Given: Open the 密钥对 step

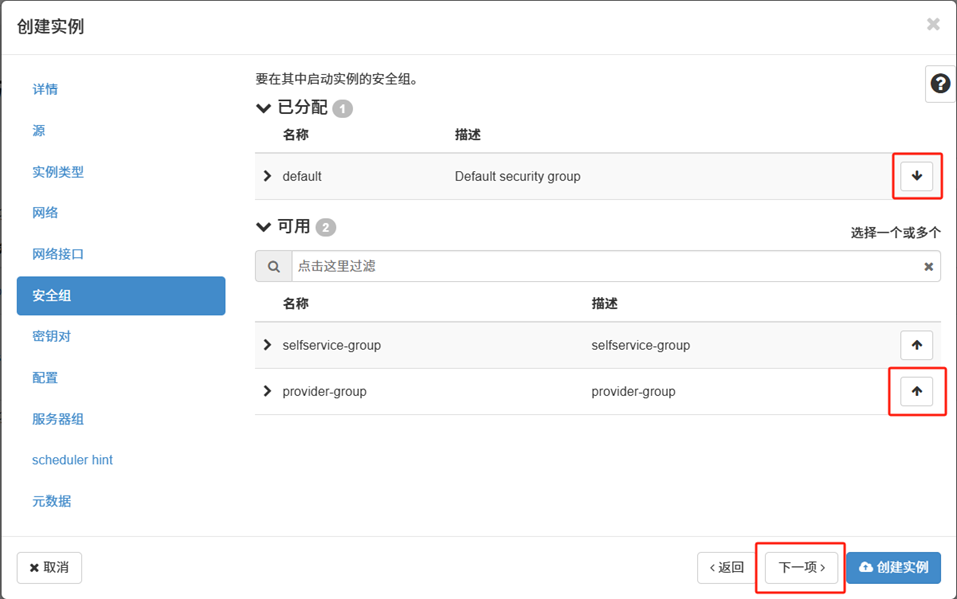Looking at the screenshot, I should coord(51,336).
